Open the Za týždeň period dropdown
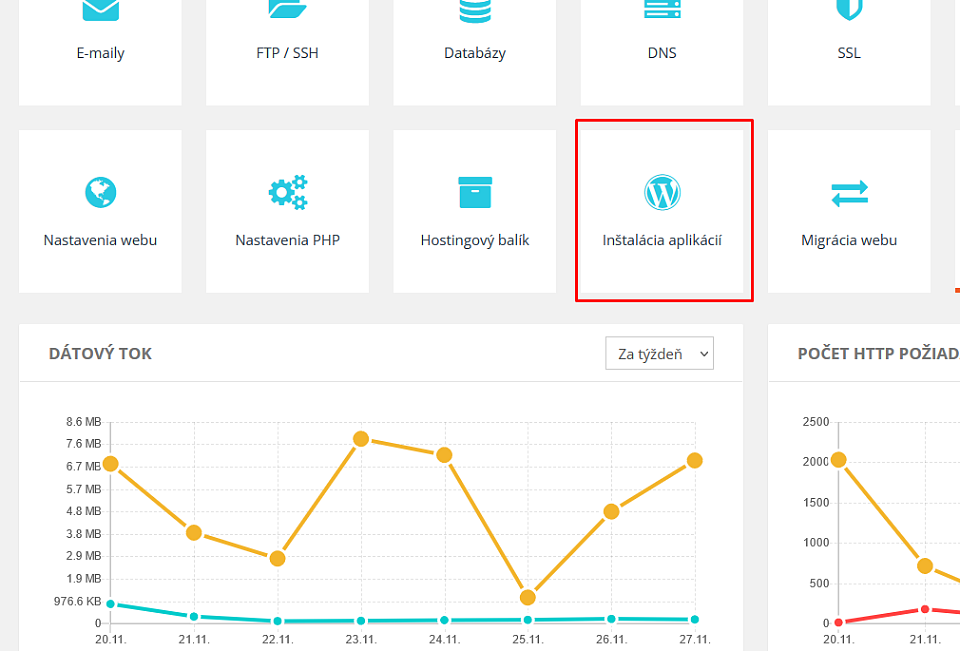Screen dimensions: 960x651 click(659, 353)
